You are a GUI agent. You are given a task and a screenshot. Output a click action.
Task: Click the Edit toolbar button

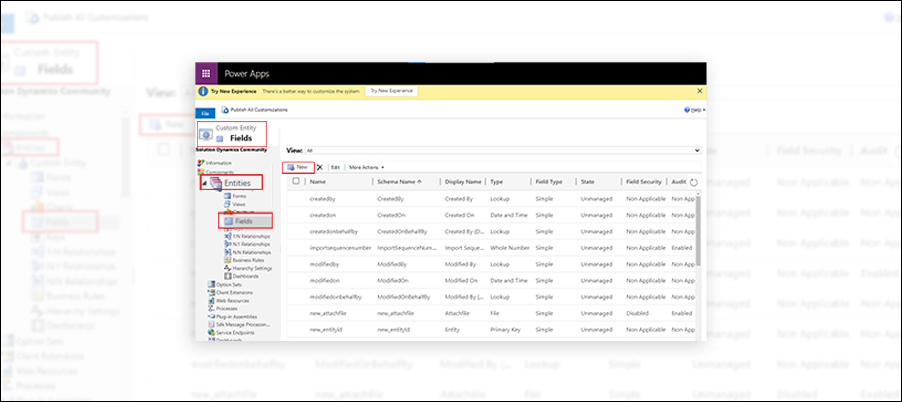click(335, 167)
